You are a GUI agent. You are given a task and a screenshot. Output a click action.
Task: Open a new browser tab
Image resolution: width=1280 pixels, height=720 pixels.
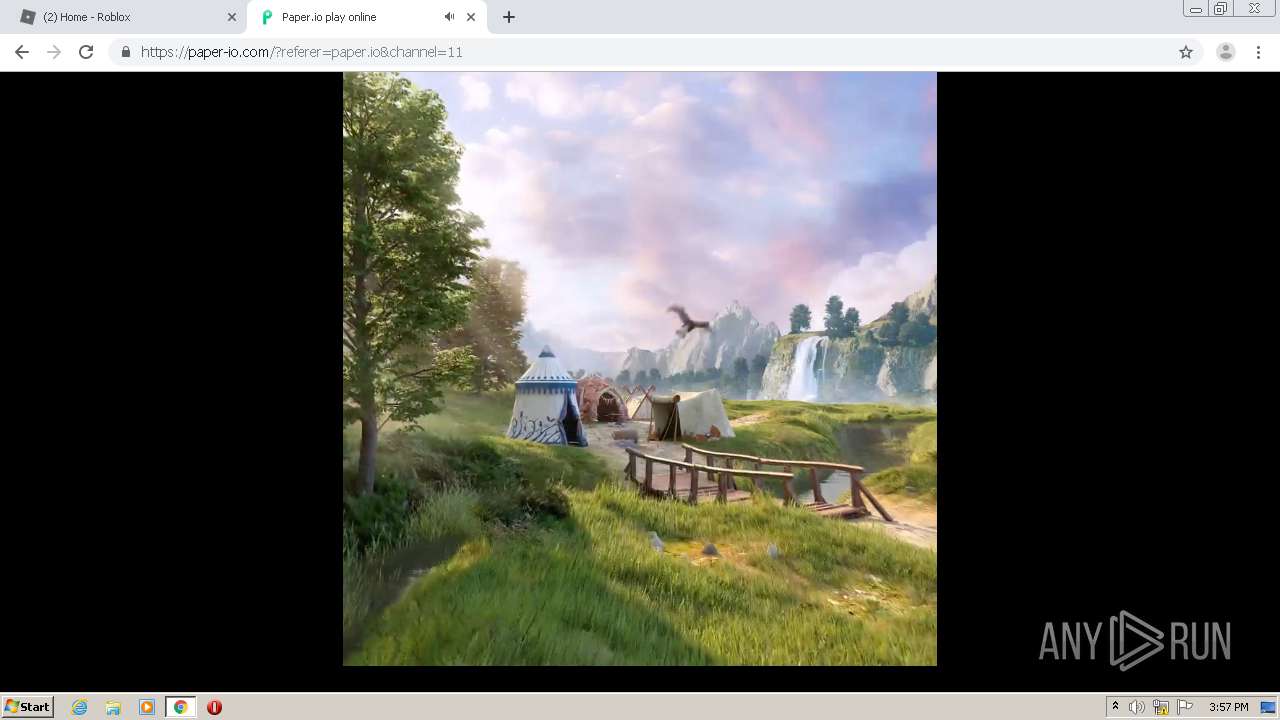click(x=508, y=17)
